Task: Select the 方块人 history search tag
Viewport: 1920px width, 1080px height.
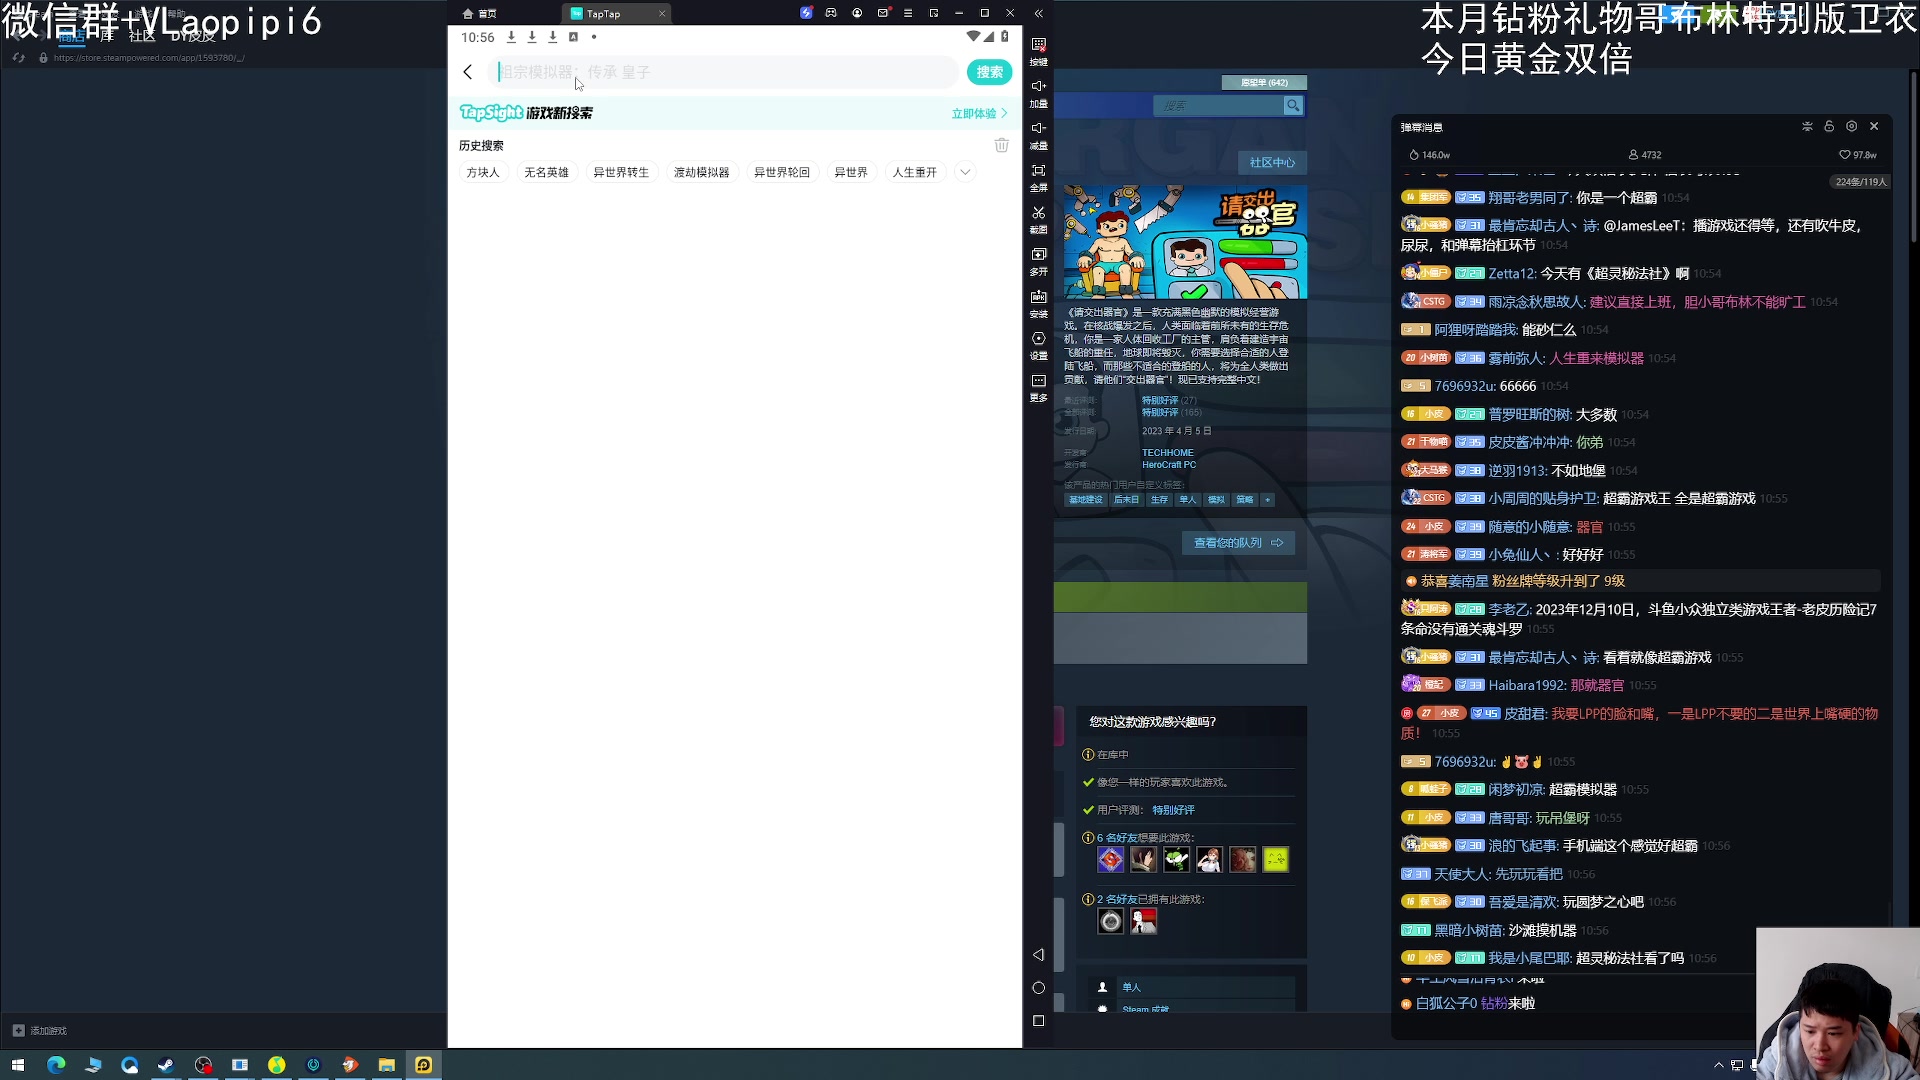Action: [483, 172]
